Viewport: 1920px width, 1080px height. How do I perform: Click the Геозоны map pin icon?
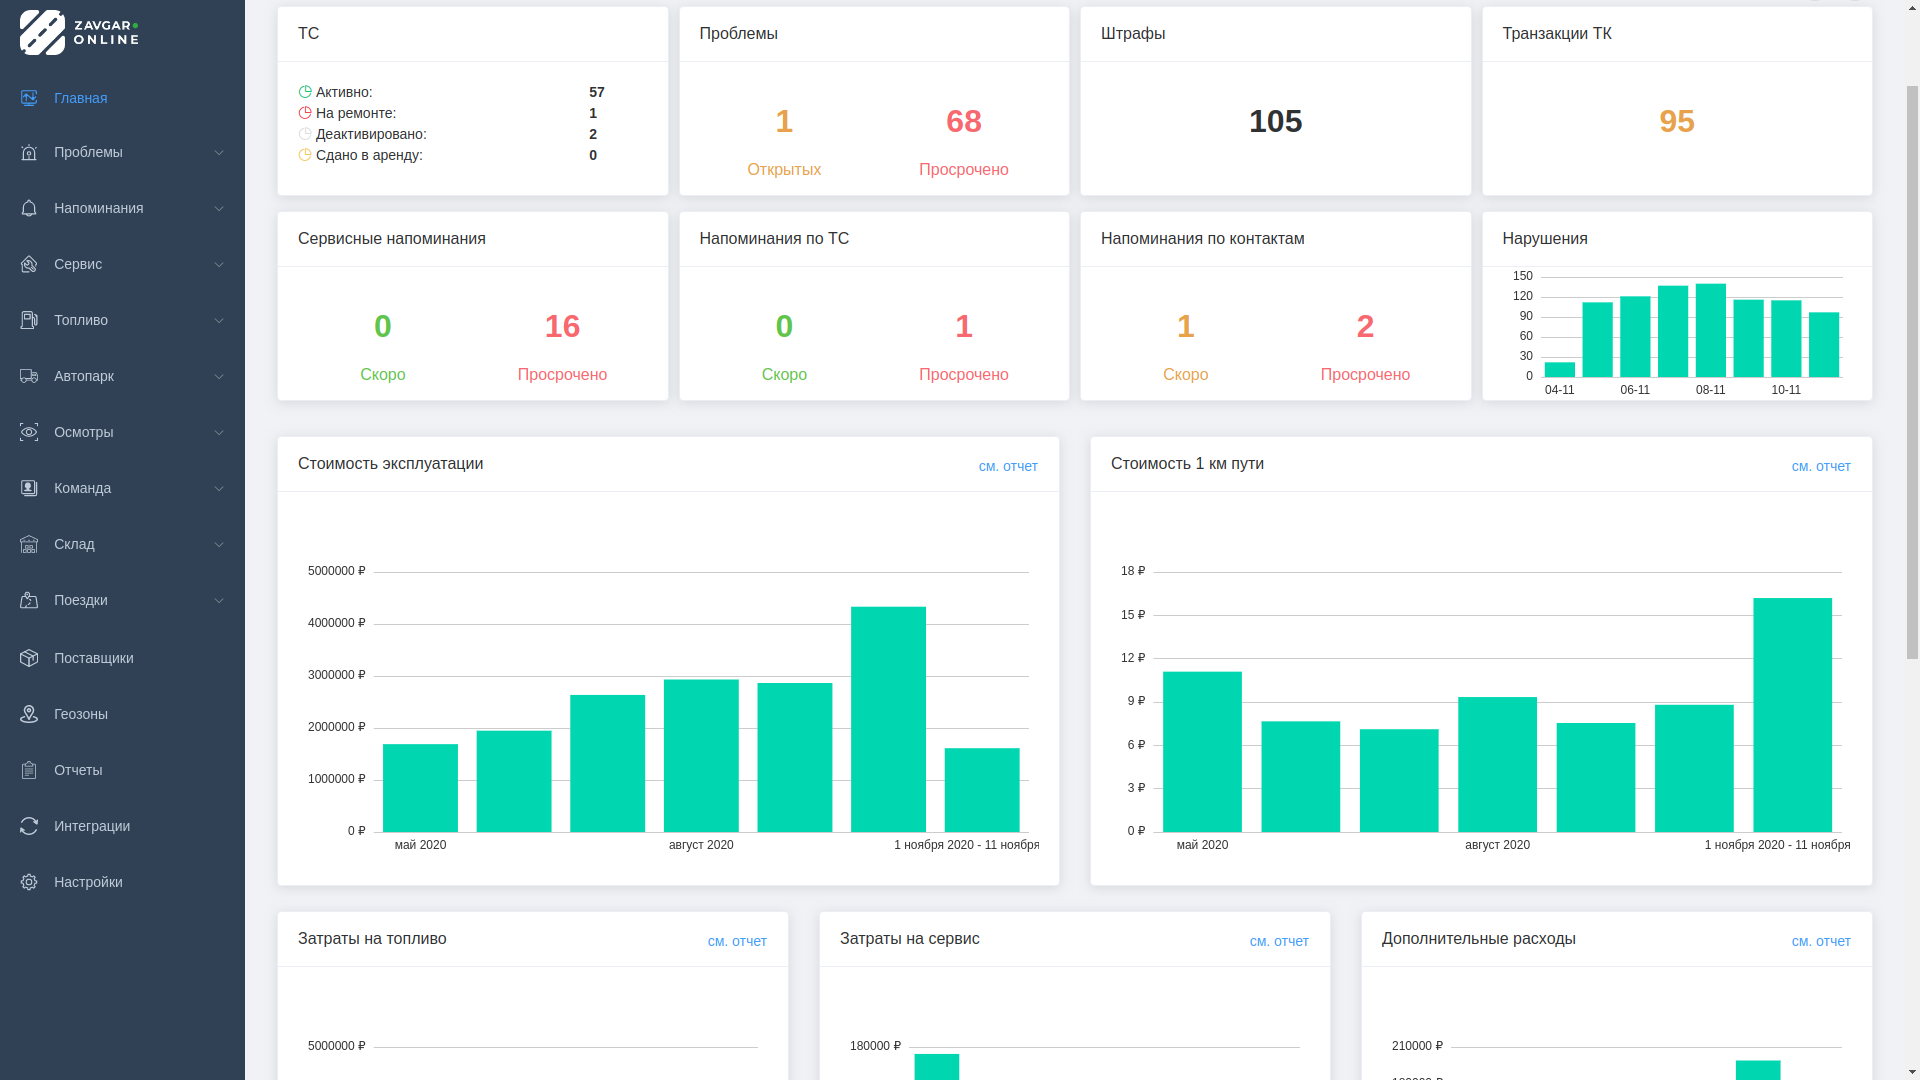29,714
